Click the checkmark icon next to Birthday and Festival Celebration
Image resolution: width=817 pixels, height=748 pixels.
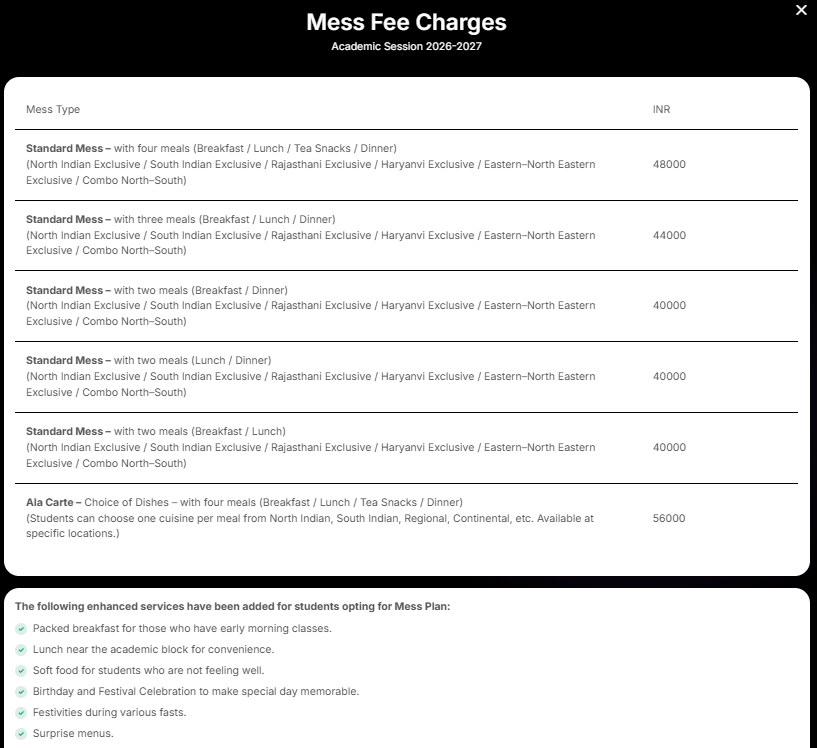coord(20,691)
